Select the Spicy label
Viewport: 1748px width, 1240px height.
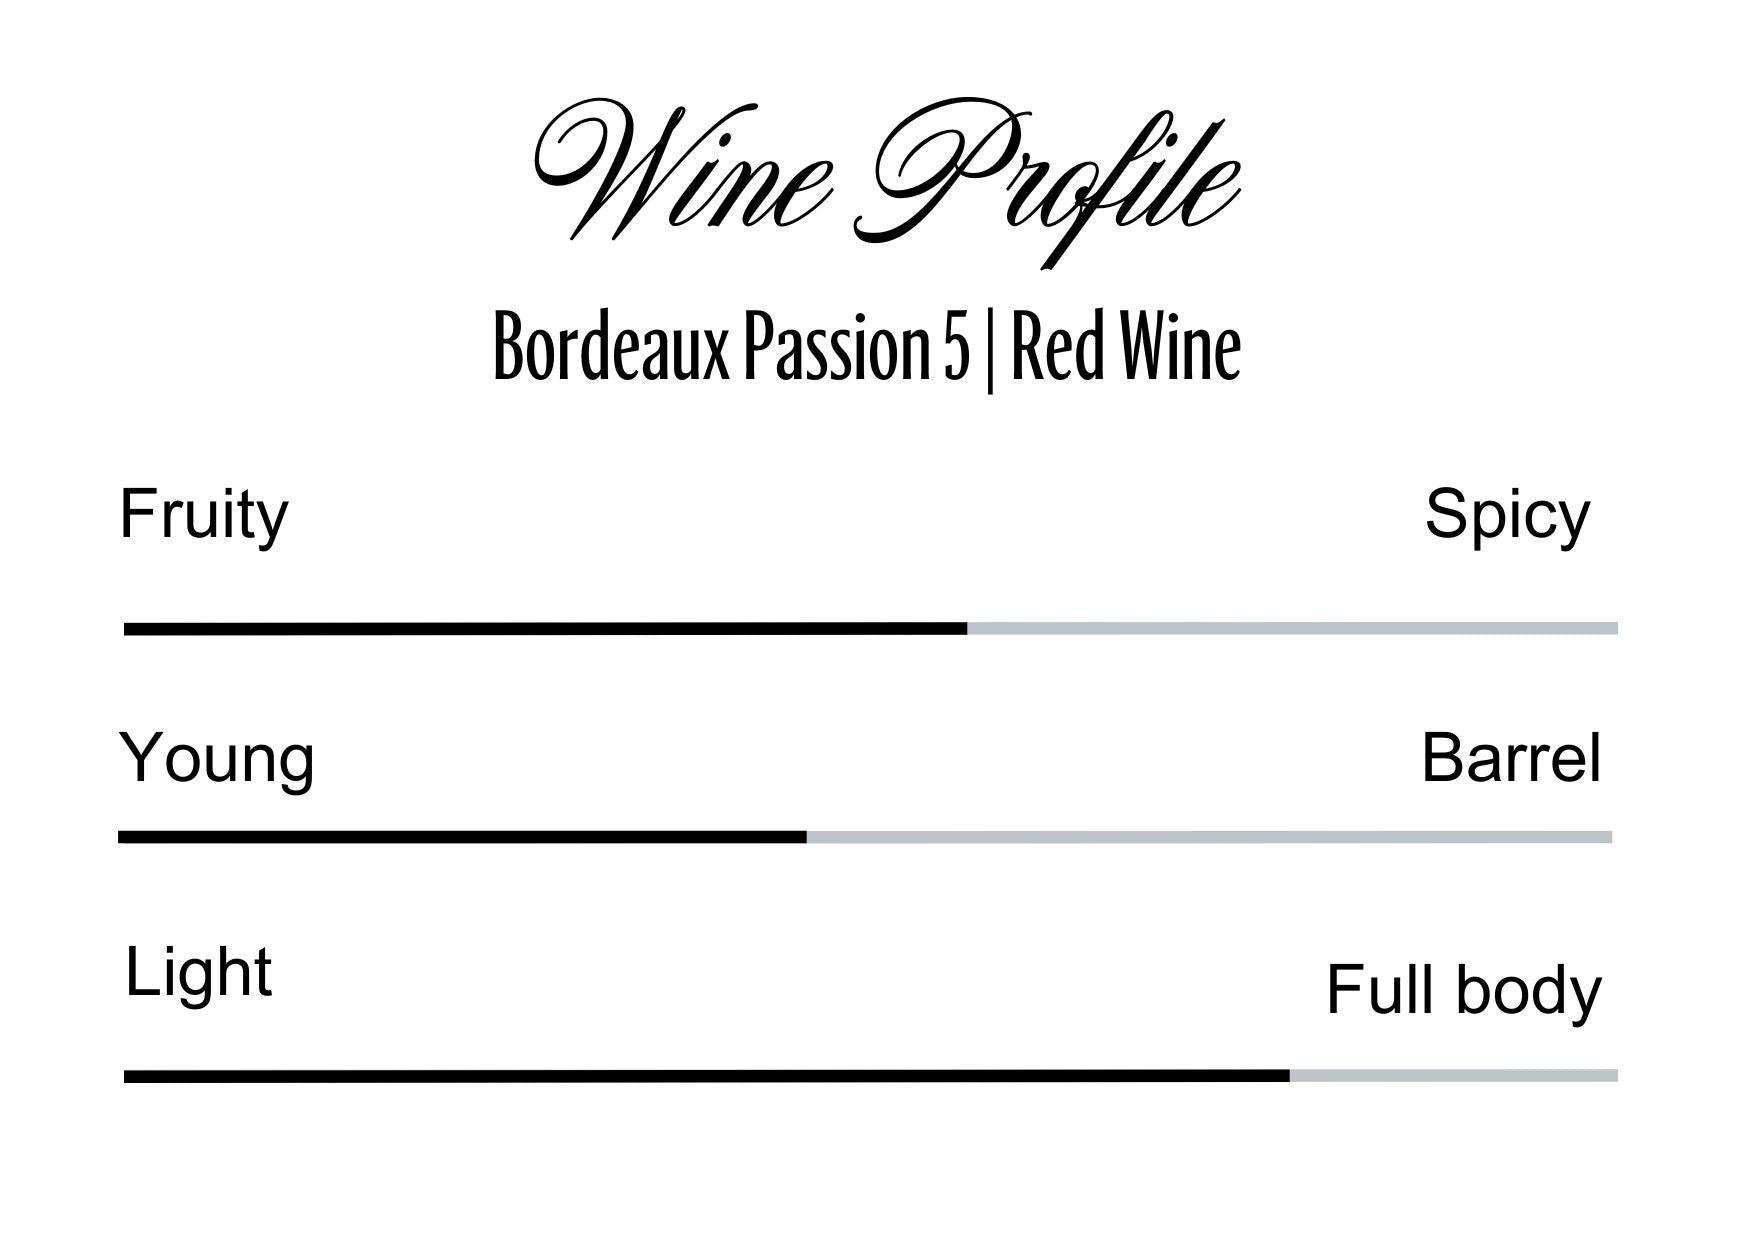pos(1506,515)
